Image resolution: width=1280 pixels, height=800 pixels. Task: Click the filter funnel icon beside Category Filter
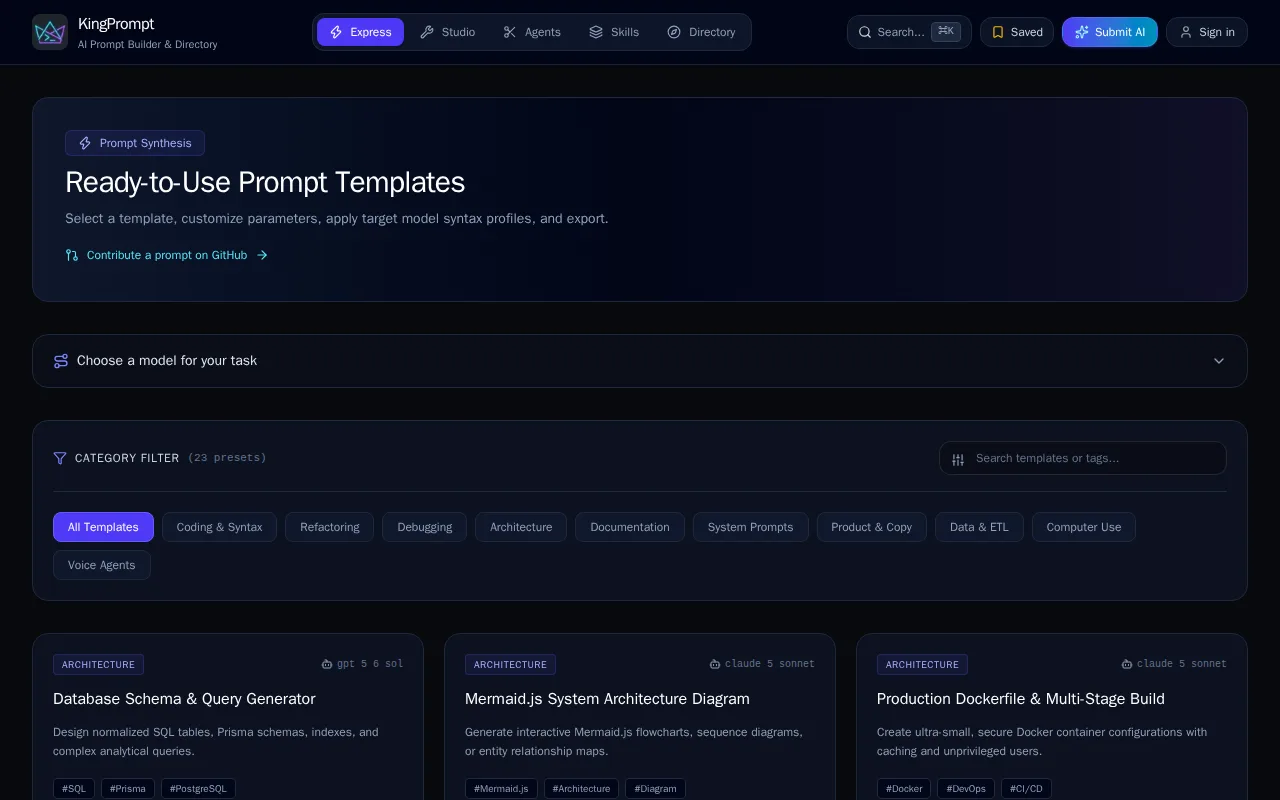(60, 458)
